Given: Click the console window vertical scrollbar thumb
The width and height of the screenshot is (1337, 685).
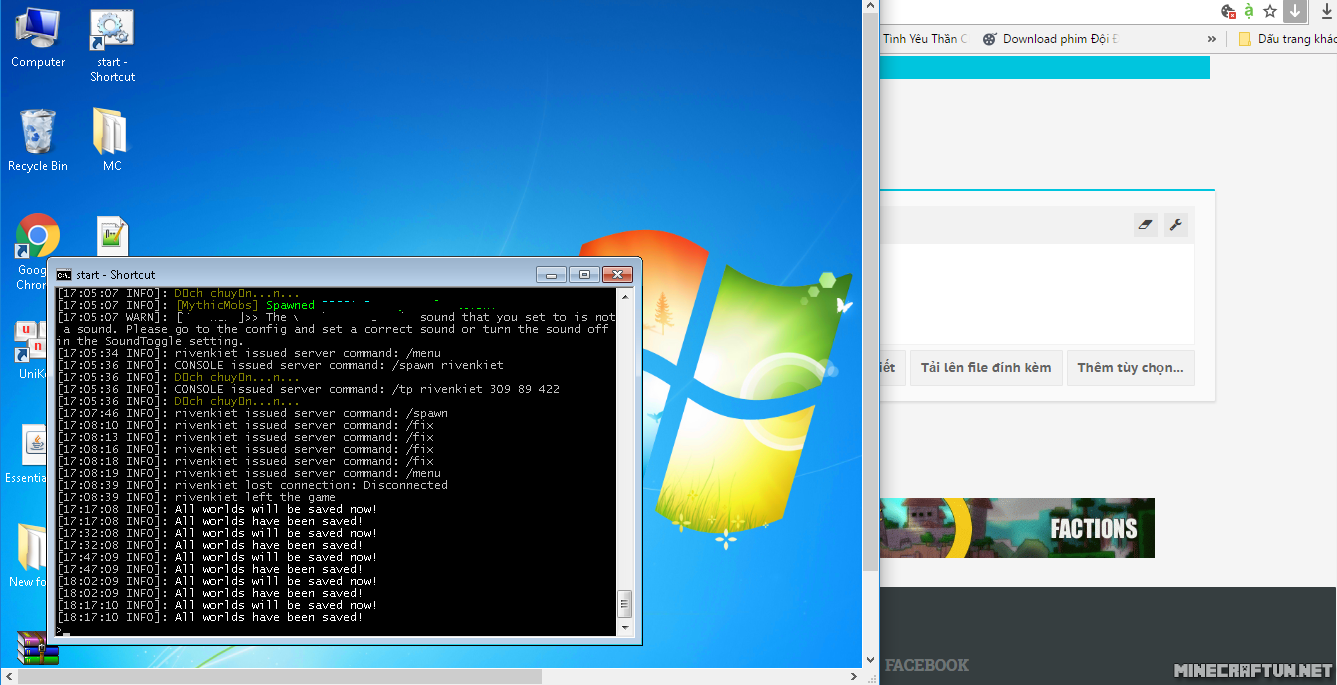Looking at the screenshot, I should point(625,603).
